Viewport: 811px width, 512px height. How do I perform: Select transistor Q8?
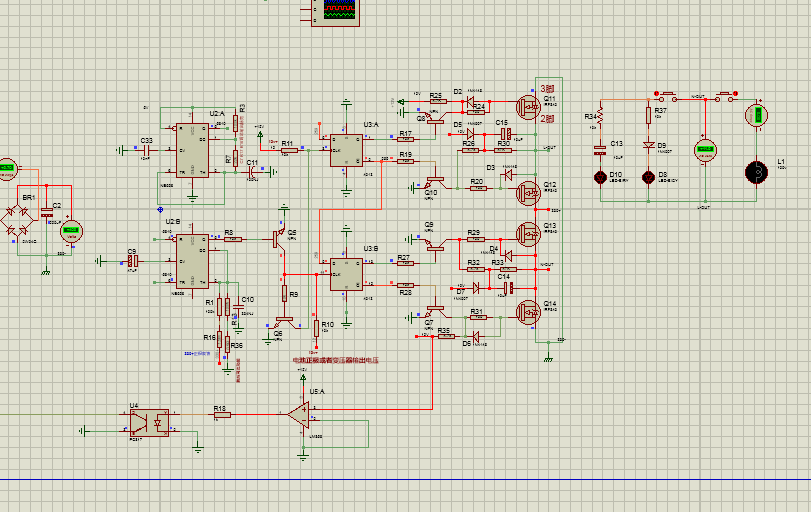pos(435,118)
